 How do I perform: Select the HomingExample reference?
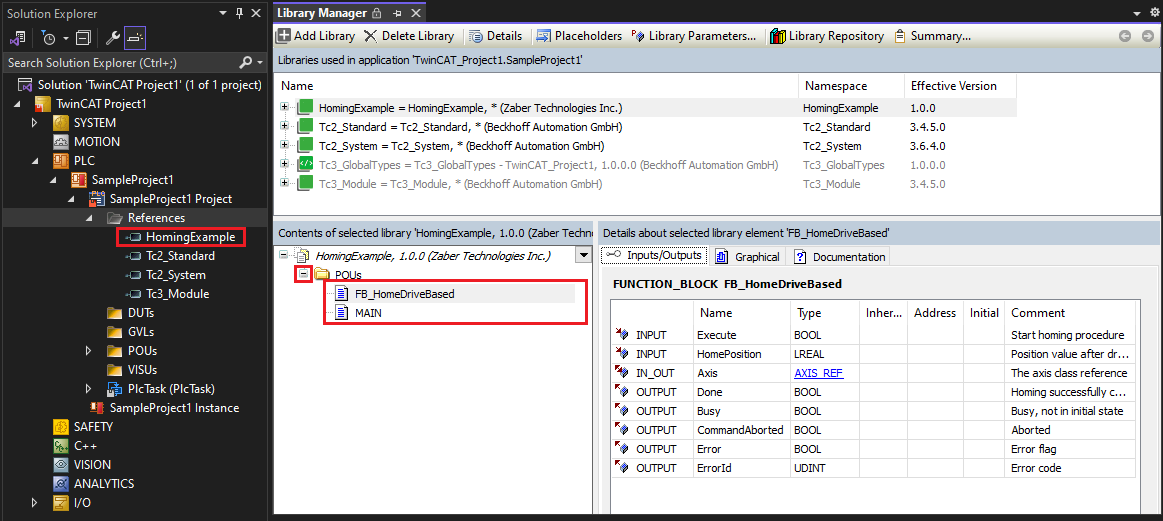pos(190,237)
